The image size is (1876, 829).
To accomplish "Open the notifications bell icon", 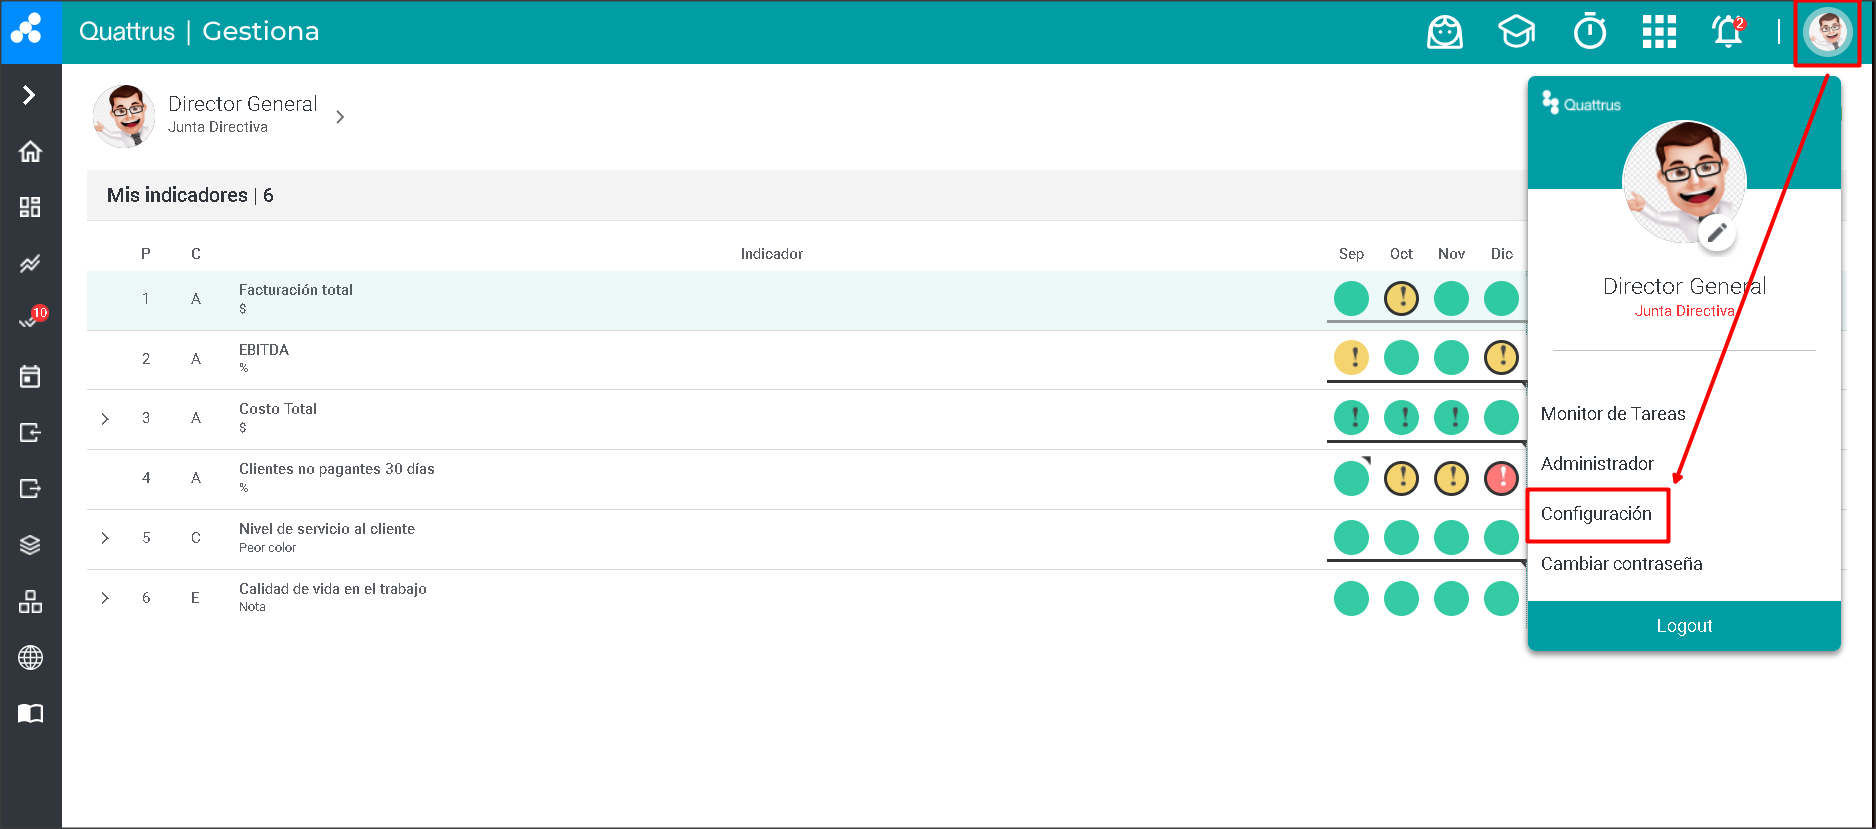I will [x=1727, y=32].
